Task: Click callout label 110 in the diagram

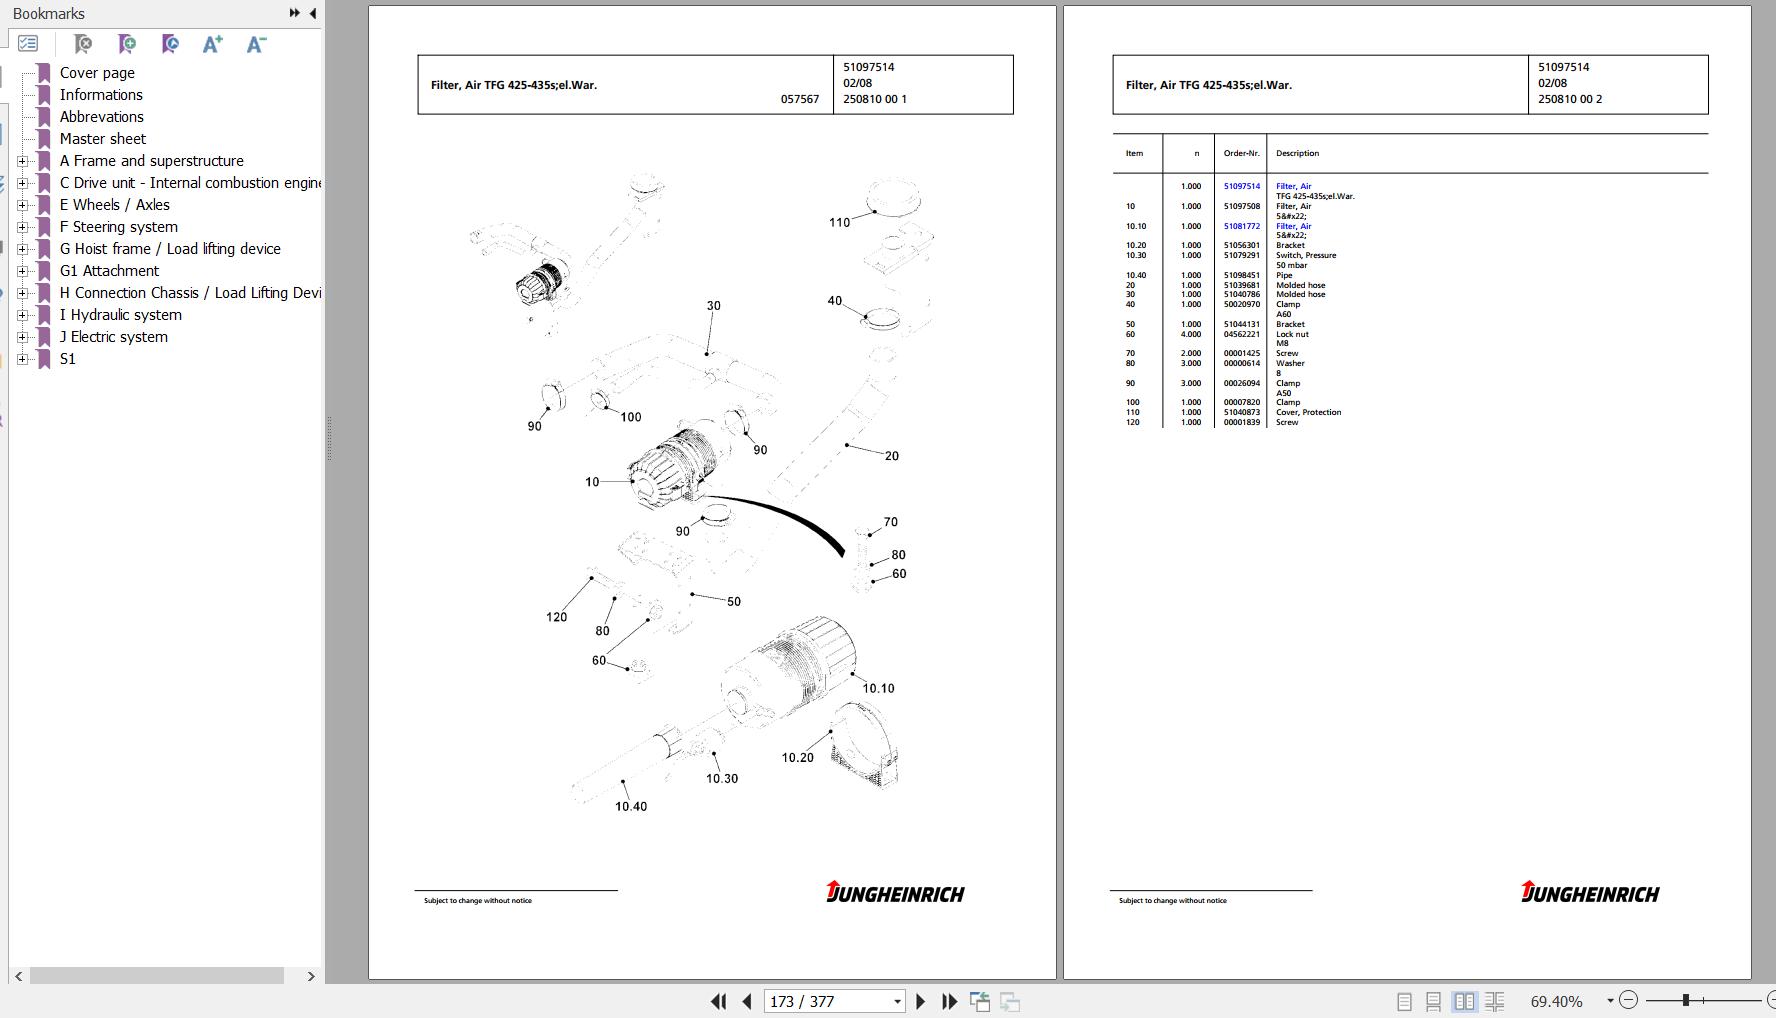Action: (839, 223)
